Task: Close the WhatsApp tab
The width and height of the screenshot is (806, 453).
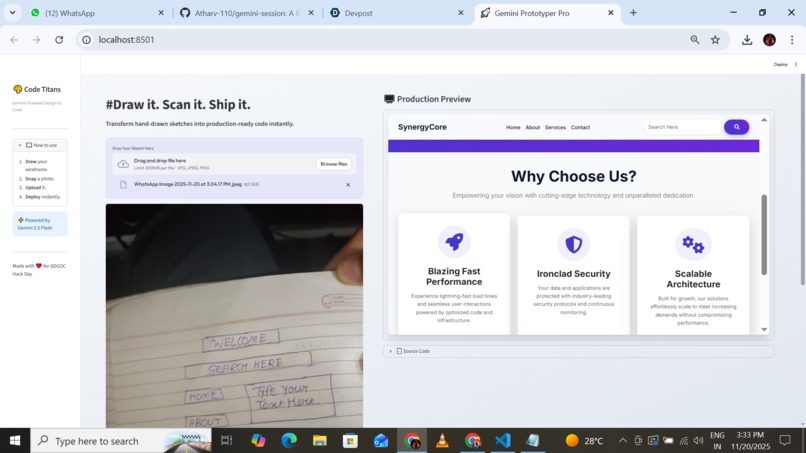Action: coord(161,13)
